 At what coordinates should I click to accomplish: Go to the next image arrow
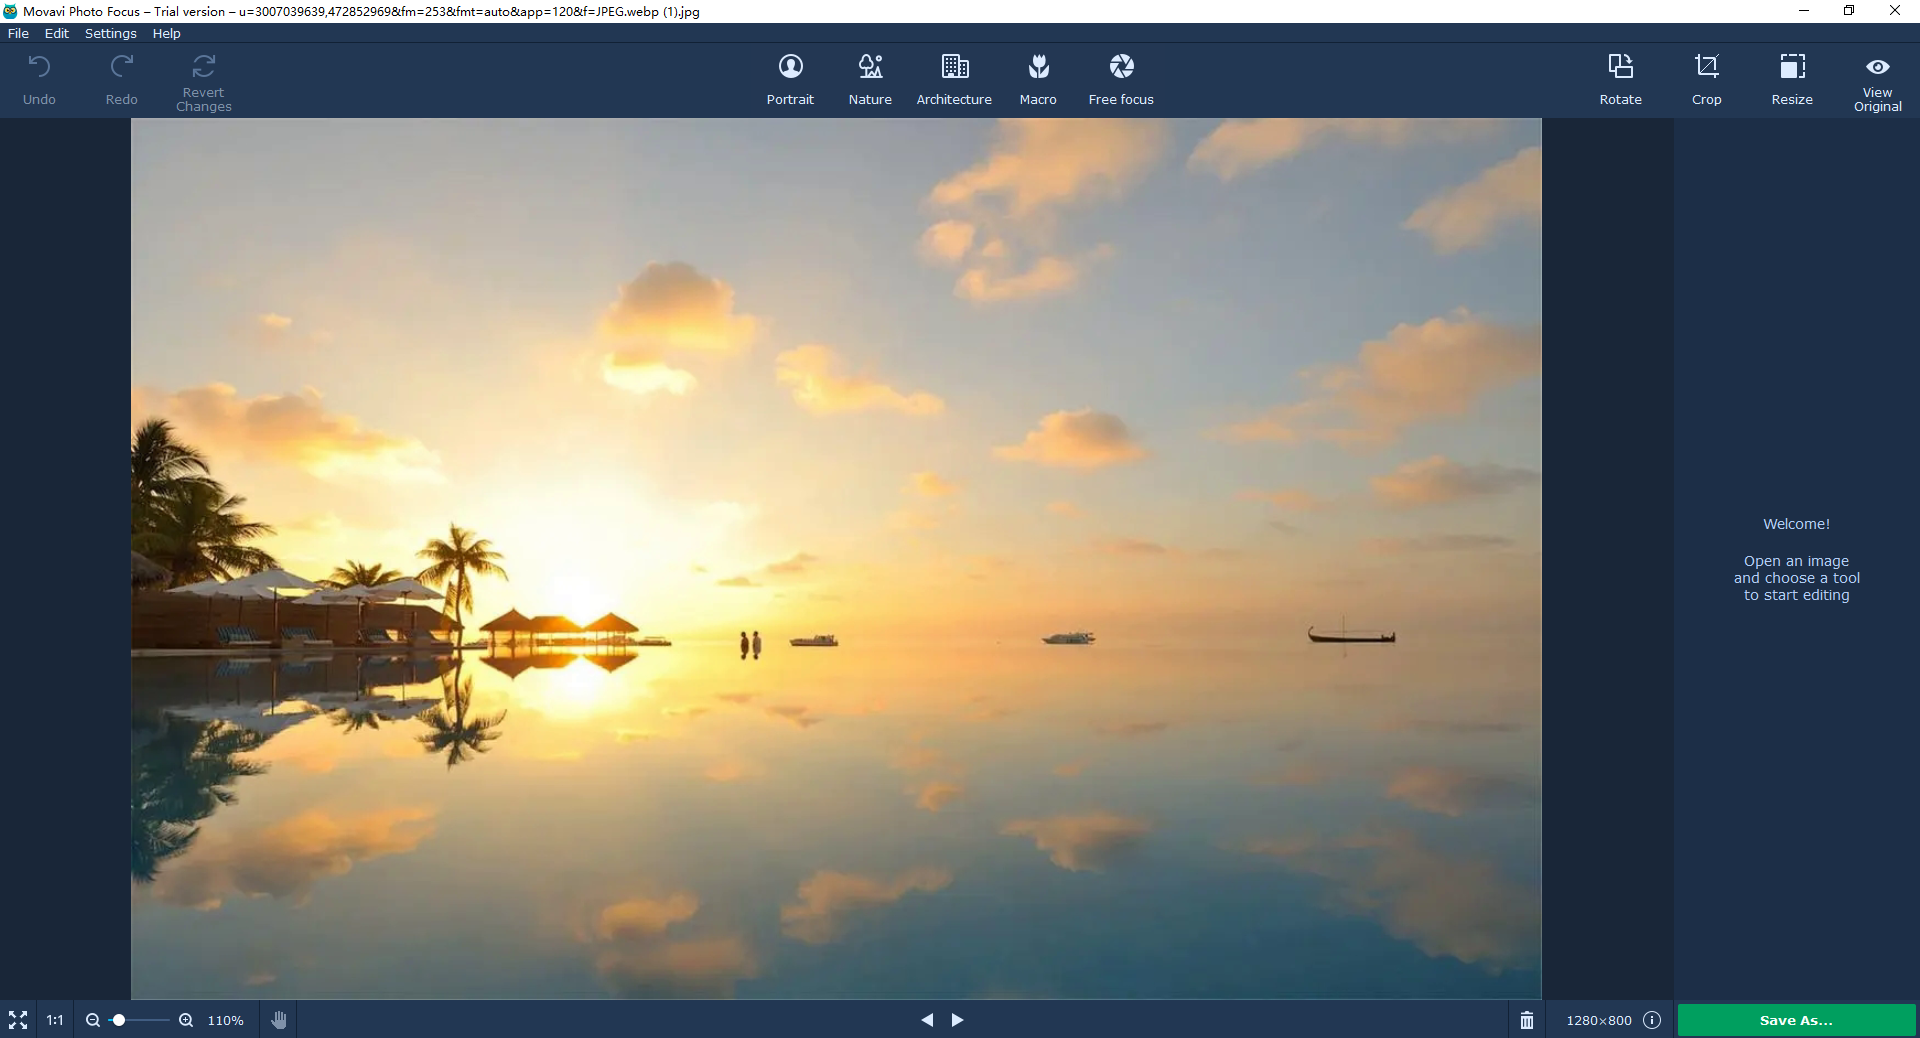[x=957, y=1020]
